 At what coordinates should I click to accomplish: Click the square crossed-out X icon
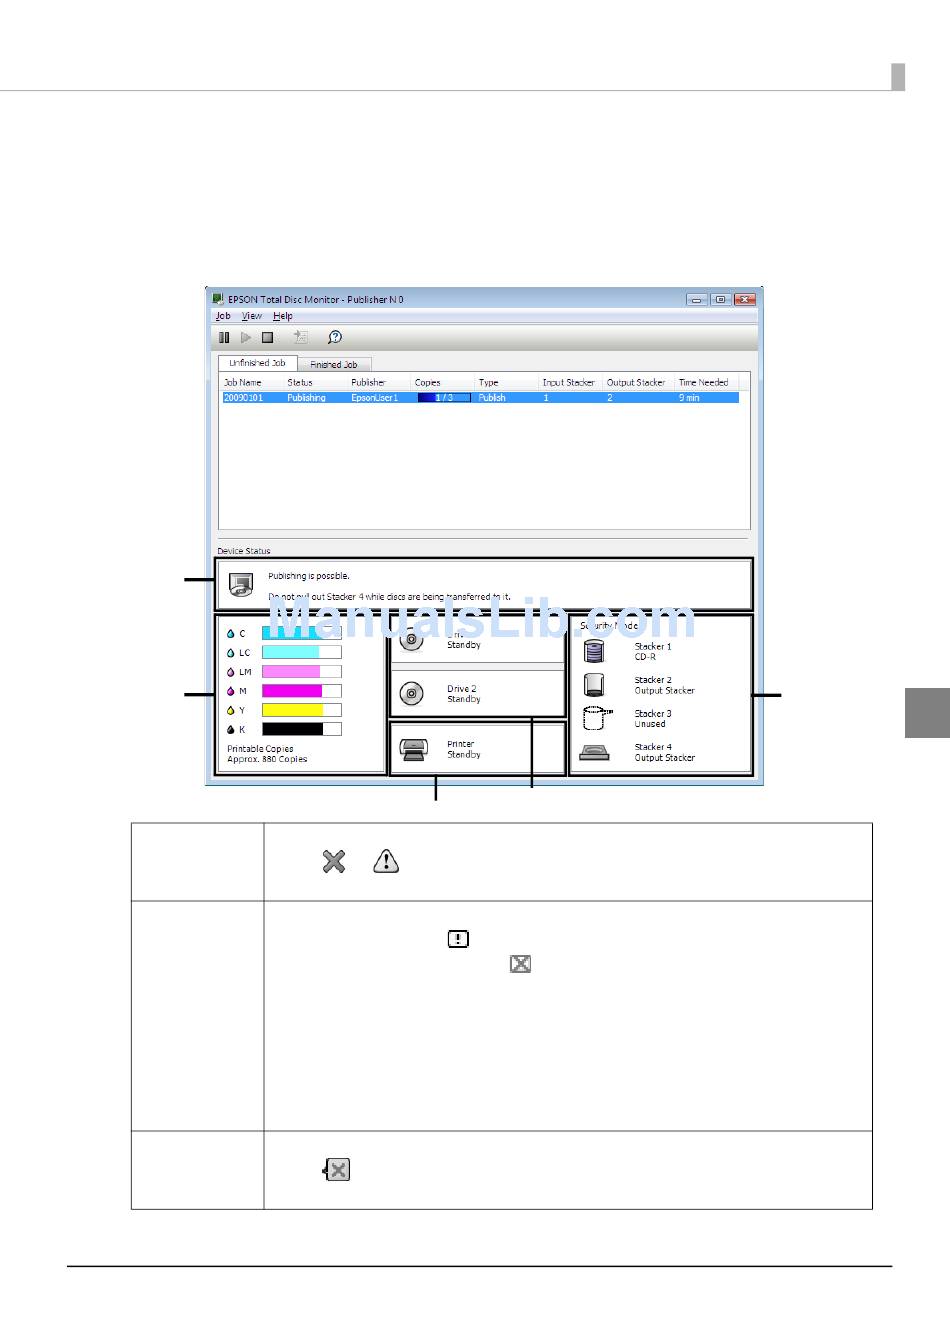tap(520, 964)
